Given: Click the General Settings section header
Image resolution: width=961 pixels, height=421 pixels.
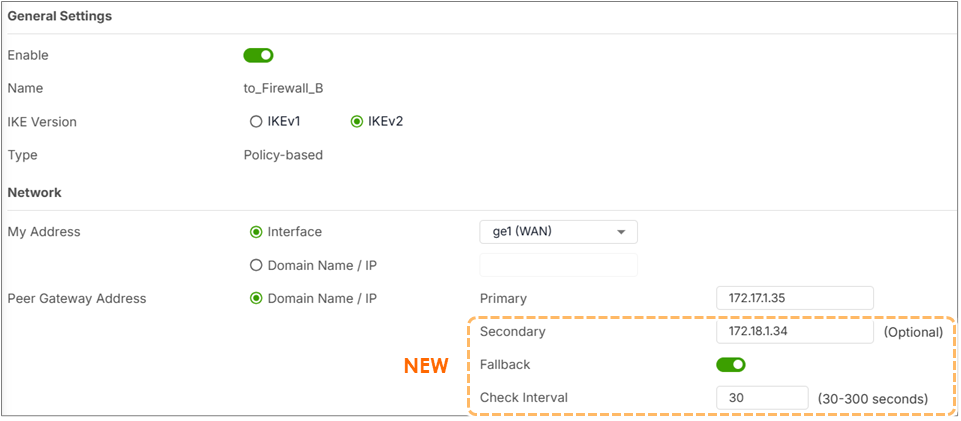Looking at the screenshot, I should pyautogui.click(x=59, y=17).
